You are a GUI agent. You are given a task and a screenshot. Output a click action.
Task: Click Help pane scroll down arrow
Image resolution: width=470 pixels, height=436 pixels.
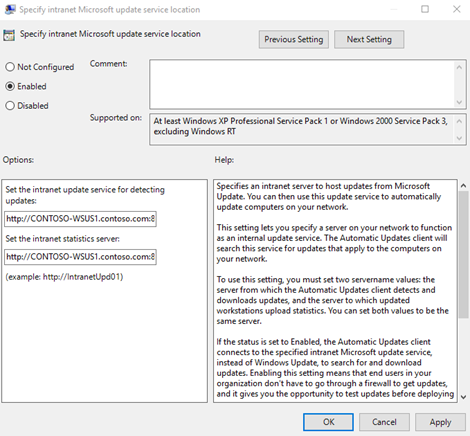coord(463,397)
